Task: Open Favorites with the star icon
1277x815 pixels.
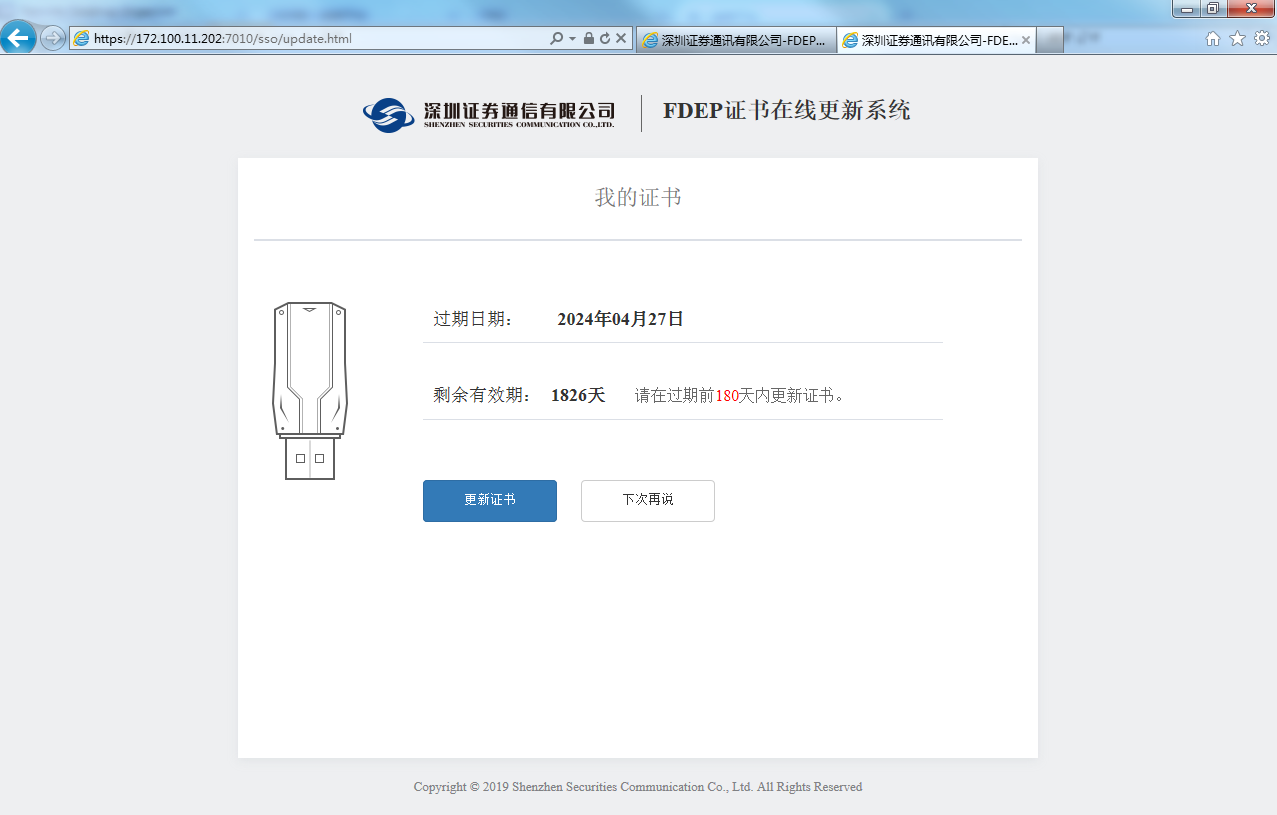Action: (1237, 39)
